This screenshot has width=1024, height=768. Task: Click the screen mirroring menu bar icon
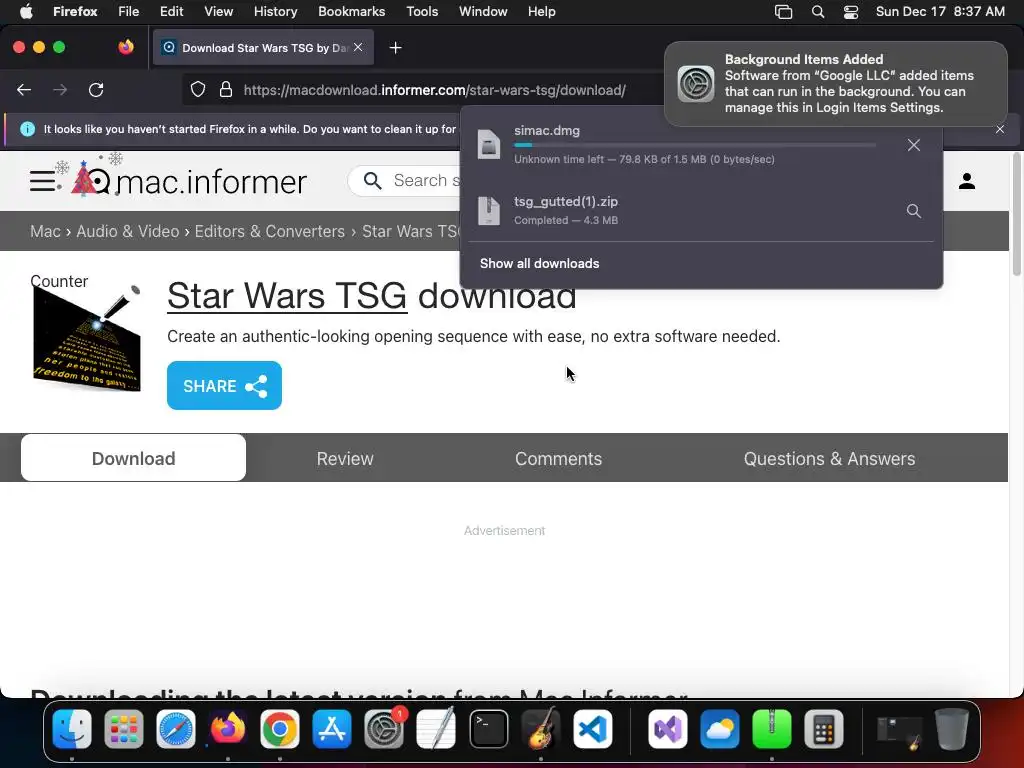point(784,12)
